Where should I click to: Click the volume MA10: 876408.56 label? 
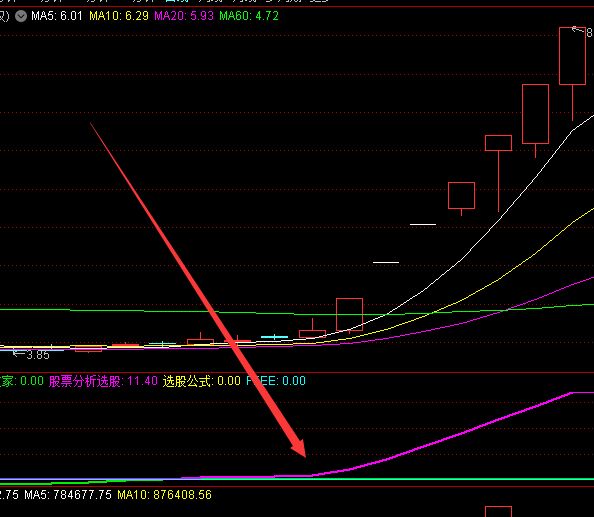[x=164, y=495]
